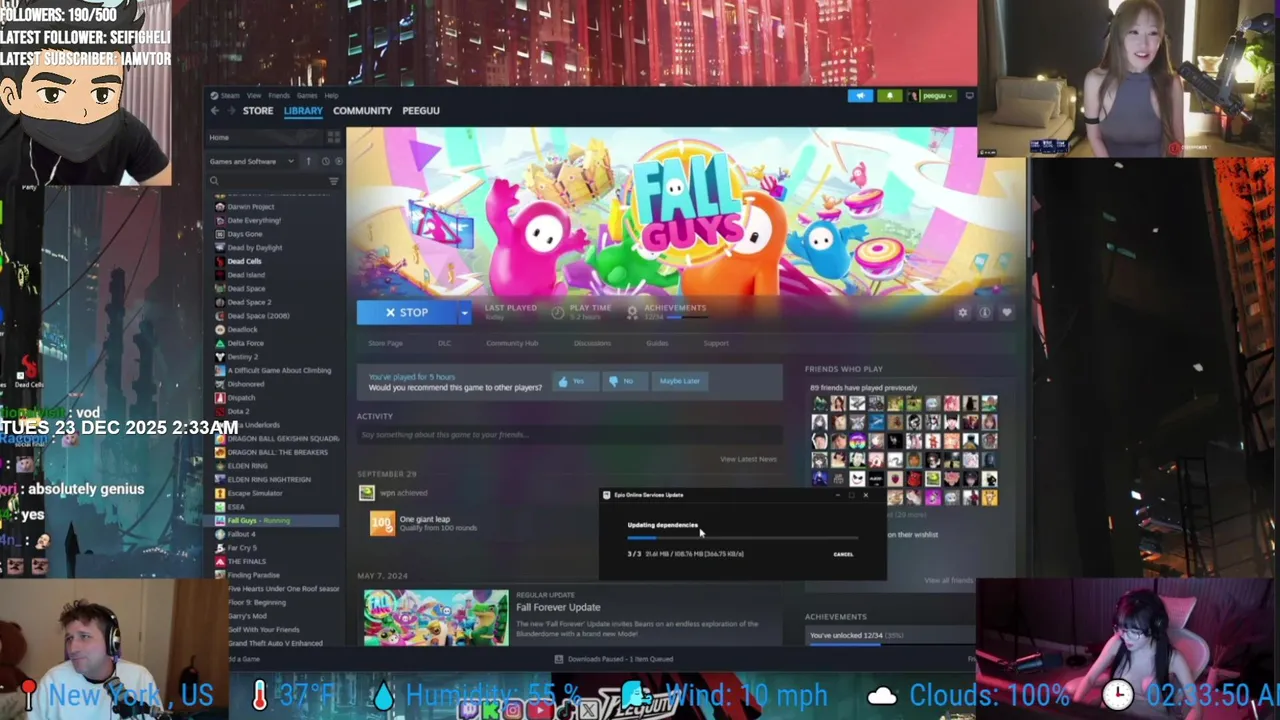The image size is (1280, 720).
Task: Open the Steam announcements megaphone icon
Action: point(860,96)
